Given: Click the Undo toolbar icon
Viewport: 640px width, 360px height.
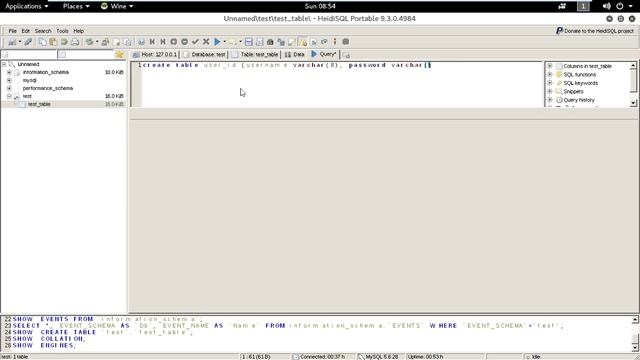Looking at the screenshot, I should point(64,42).
